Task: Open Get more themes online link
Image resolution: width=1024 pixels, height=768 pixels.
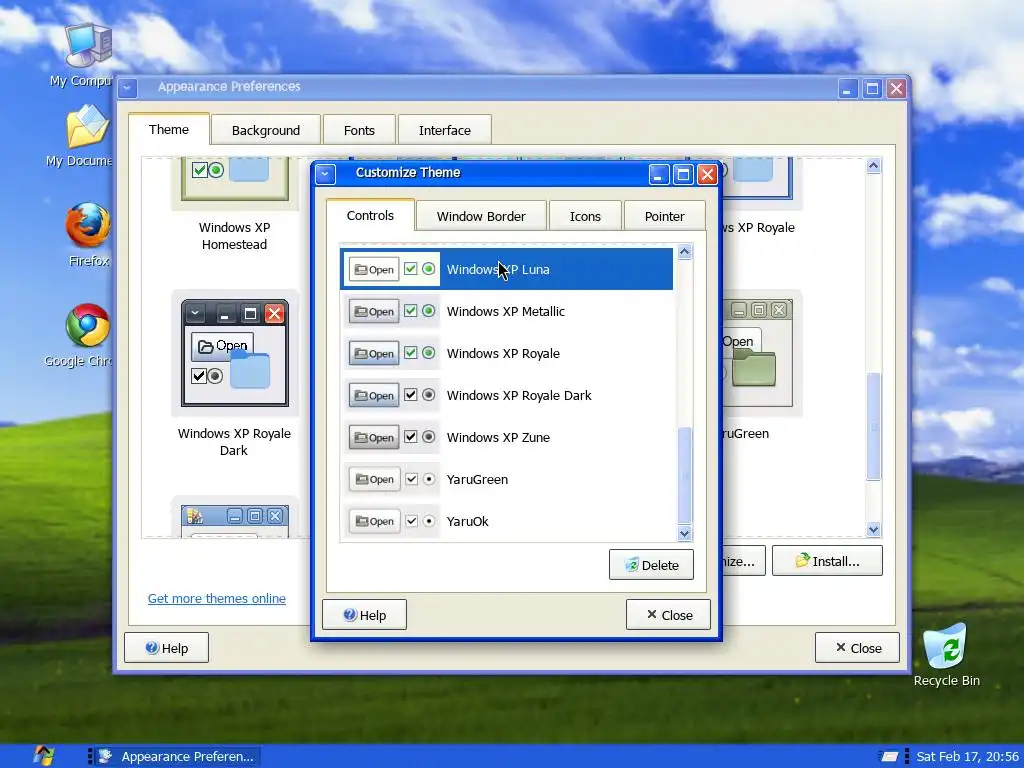Action: click(217, 598)
